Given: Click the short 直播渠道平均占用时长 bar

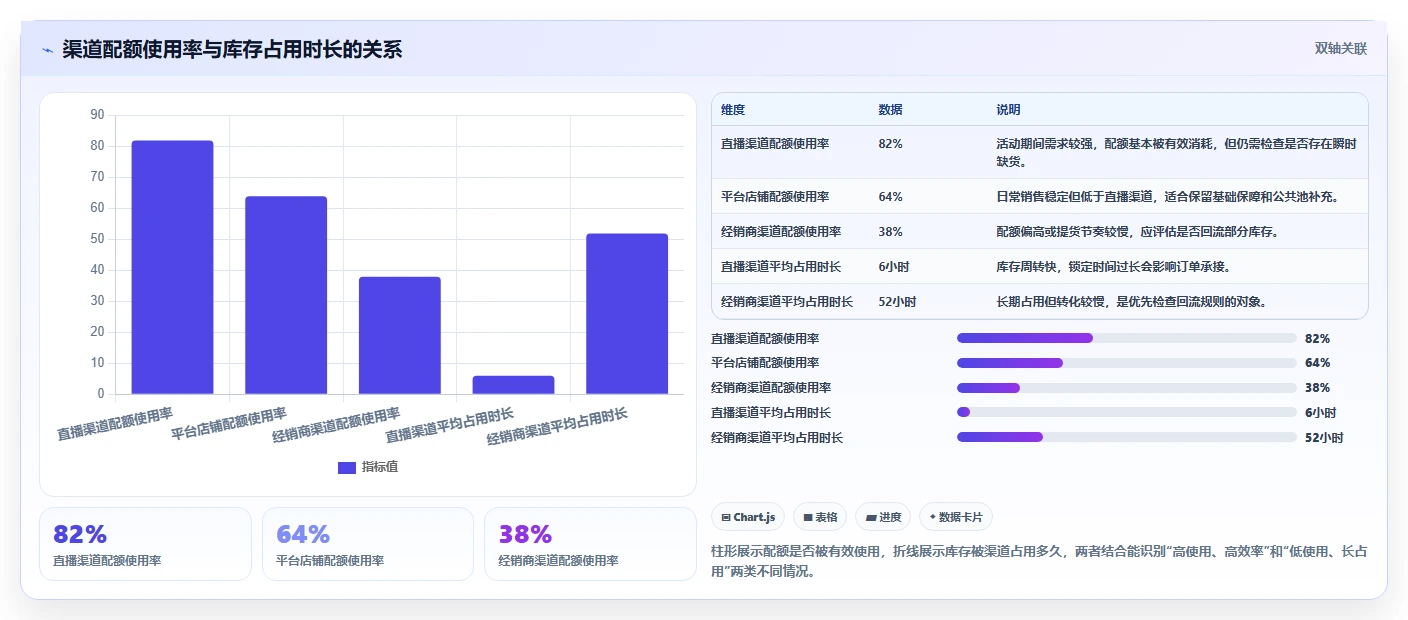Looking at the screenshot, I should 513,385.
